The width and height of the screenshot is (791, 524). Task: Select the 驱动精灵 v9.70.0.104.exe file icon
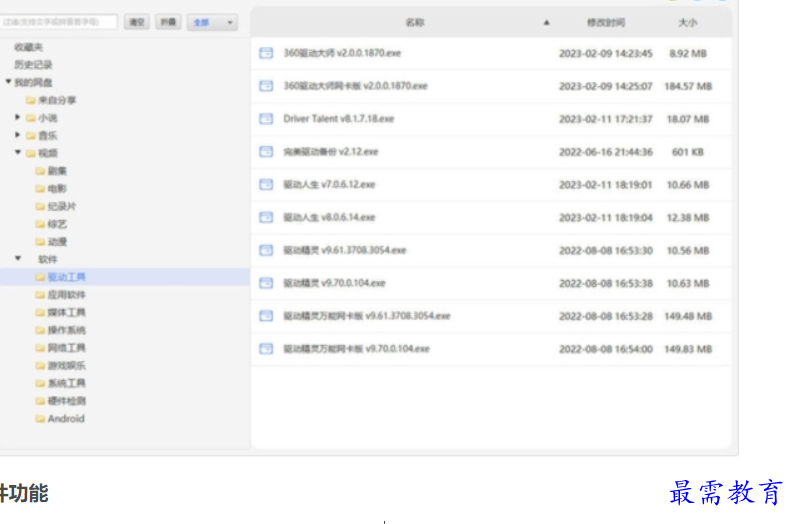[x=266, y=283]
